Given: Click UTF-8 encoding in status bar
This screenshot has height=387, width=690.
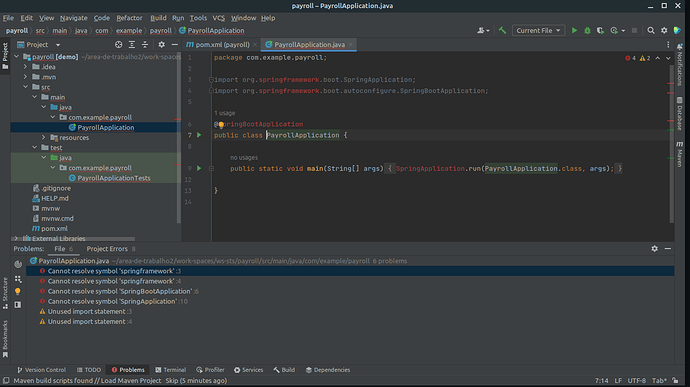Looking at the screenshot, I should tap(636, 381).
